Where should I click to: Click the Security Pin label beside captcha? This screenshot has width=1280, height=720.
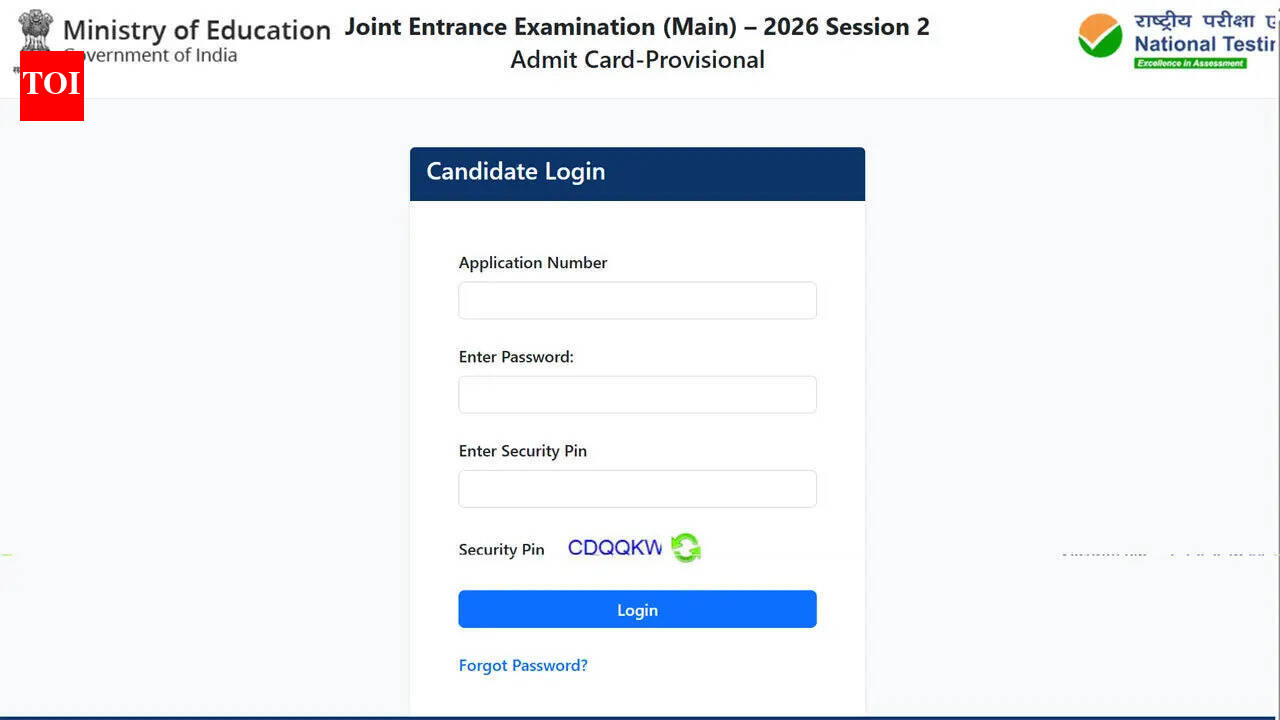(x=501, y=549)
